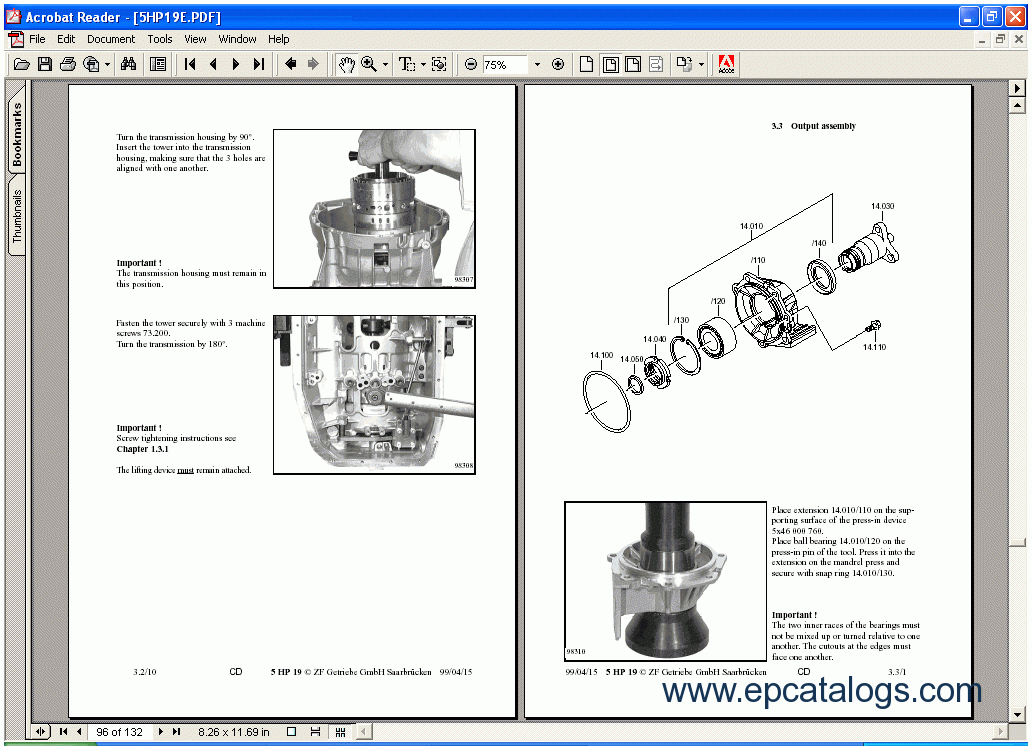Zoom out using the minus button

pyautogui.click(x=470, y=64)
